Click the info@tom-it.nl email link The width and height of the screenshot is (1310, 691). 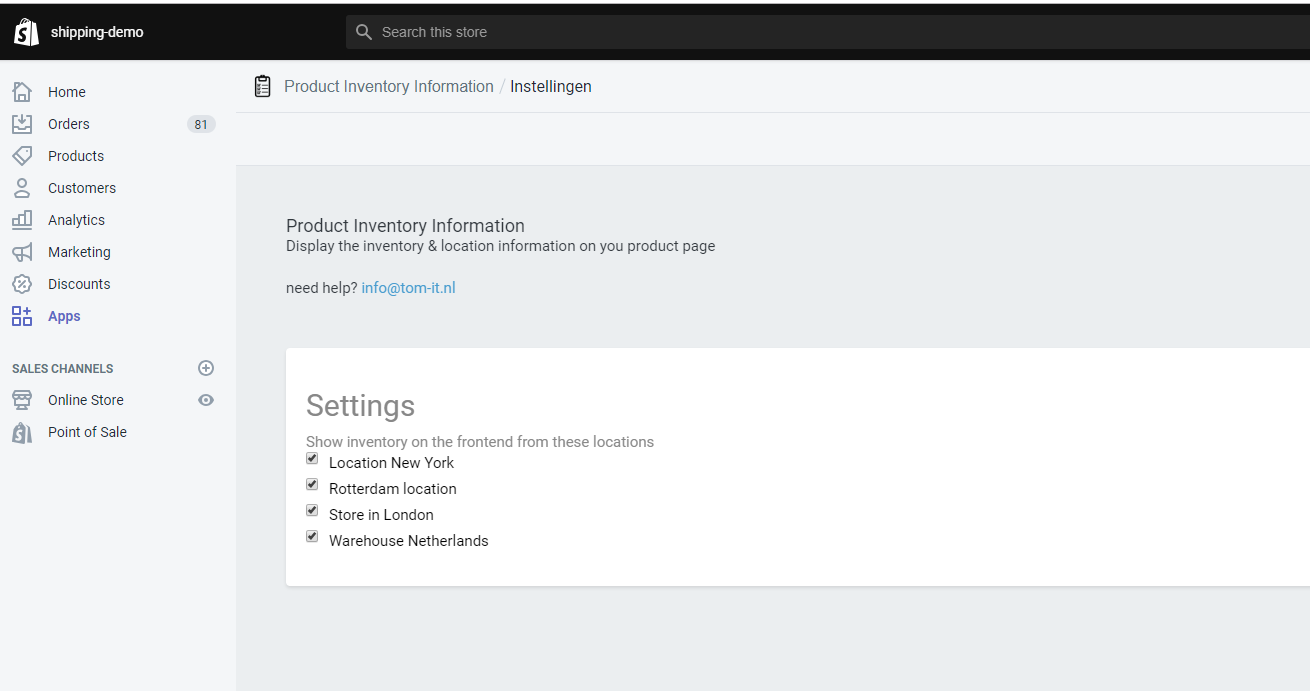[x=408, y=288]
